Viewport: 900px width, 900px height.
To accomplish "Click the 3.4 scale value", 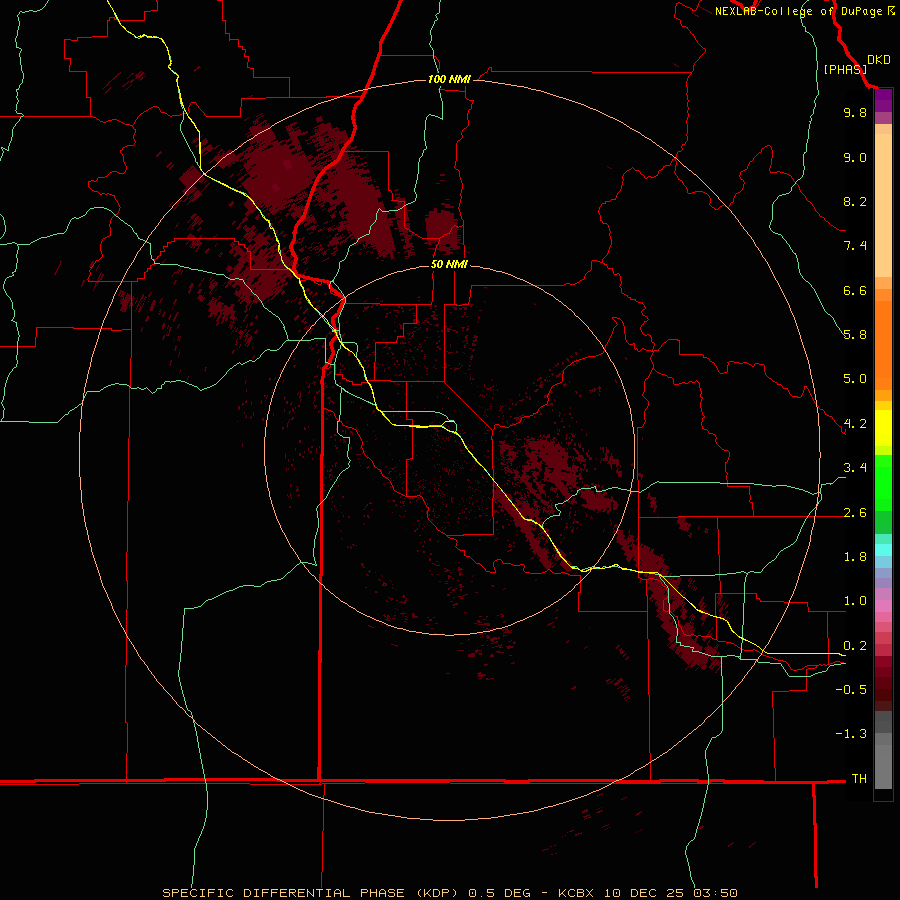I will (x=855, y=468).
